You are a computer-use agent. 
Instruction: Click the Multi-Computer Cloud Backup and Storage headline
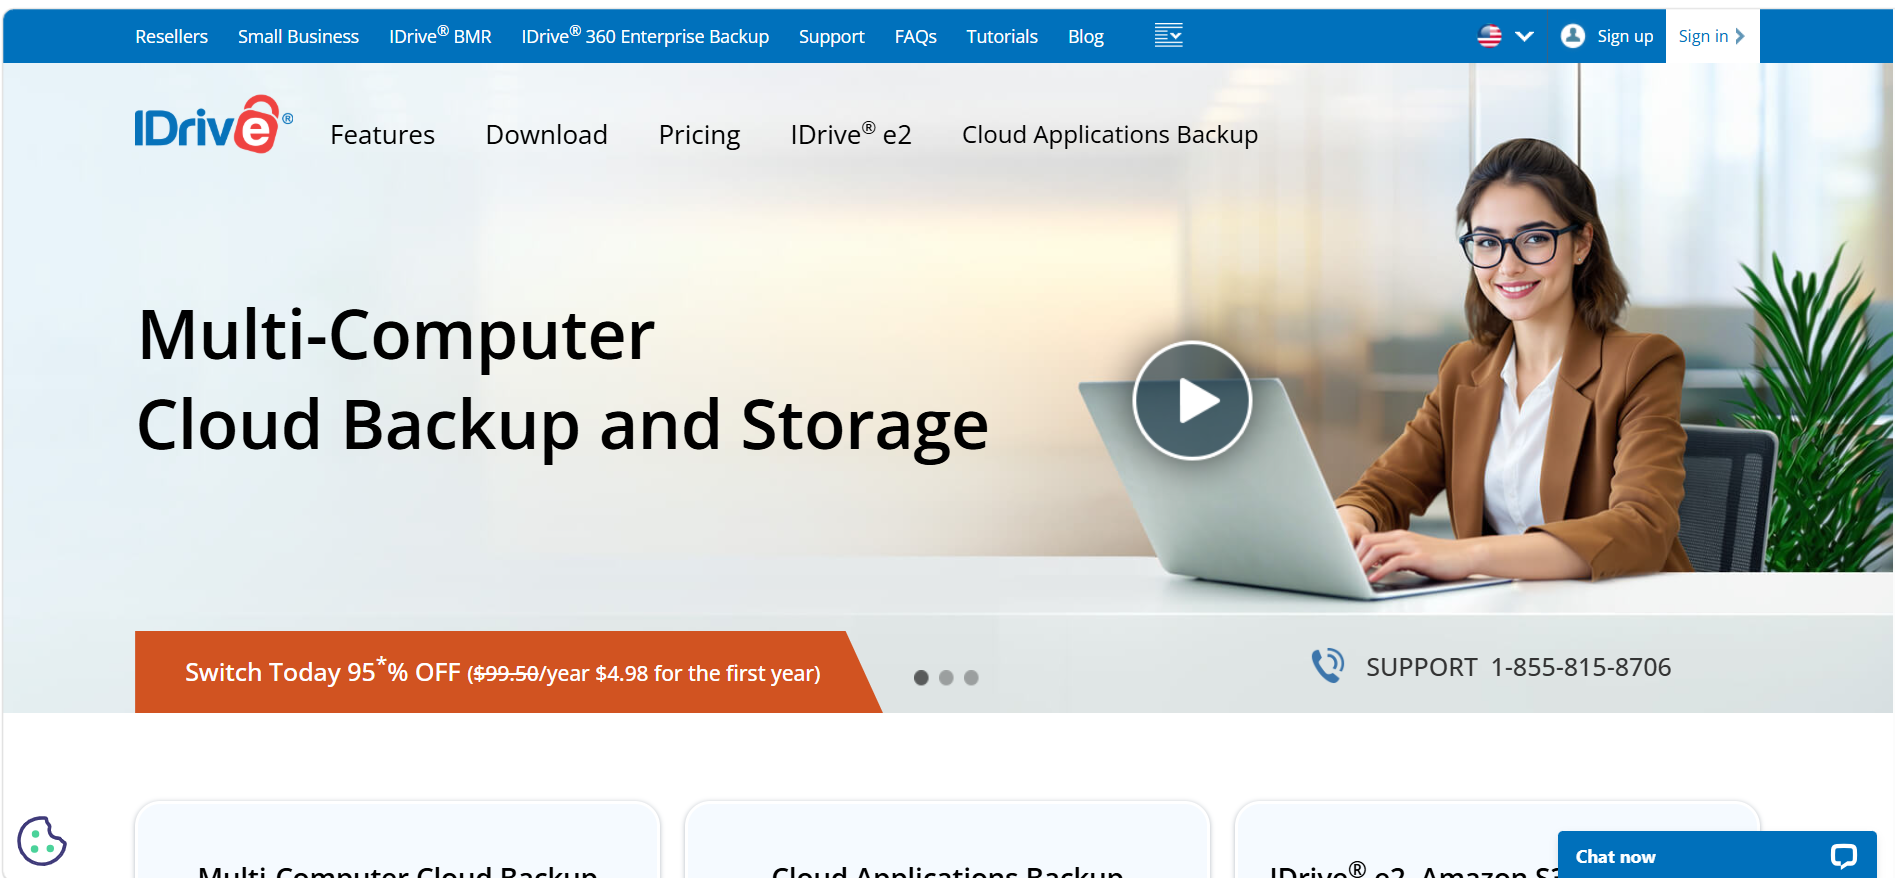coord(563,380)
